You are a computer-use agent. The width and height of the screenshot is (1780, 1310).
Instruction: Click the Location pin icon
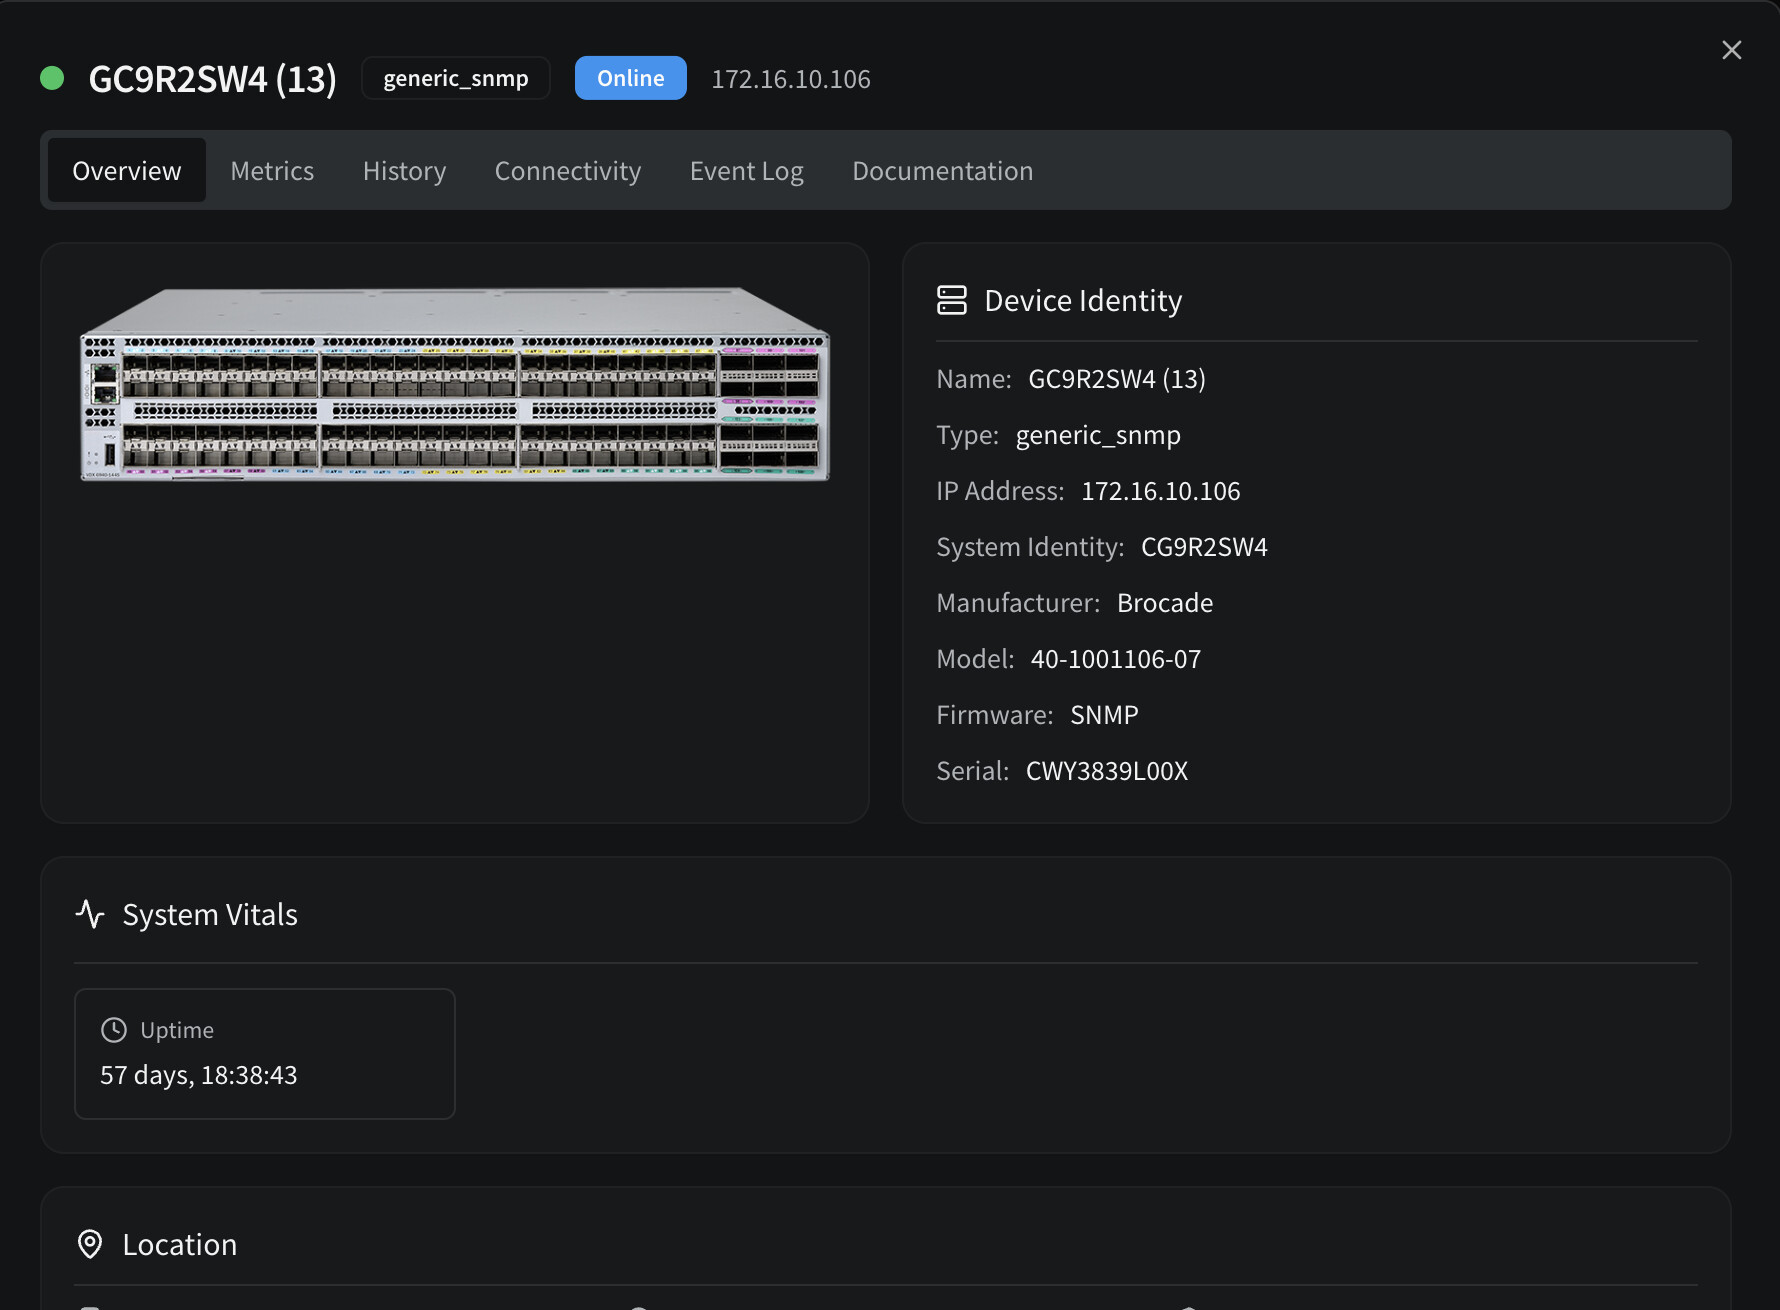(x=90, y=1244)
